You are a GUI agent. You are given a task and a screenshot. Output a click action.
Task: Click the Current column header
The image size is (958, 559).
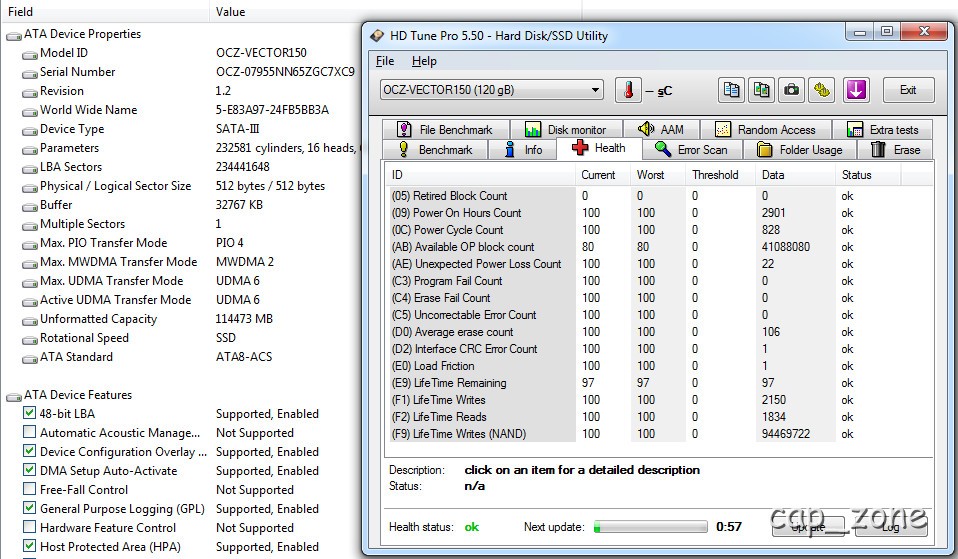point(603,175)
